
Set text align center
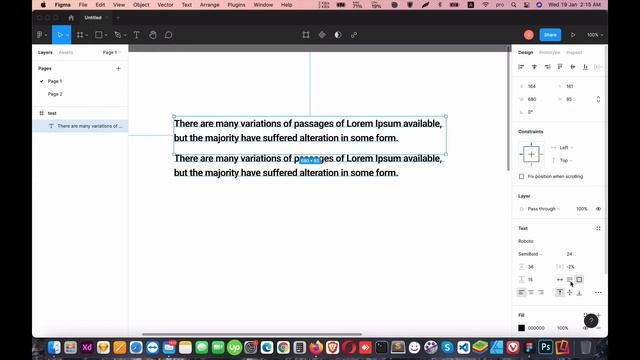[x=531, y=293]
